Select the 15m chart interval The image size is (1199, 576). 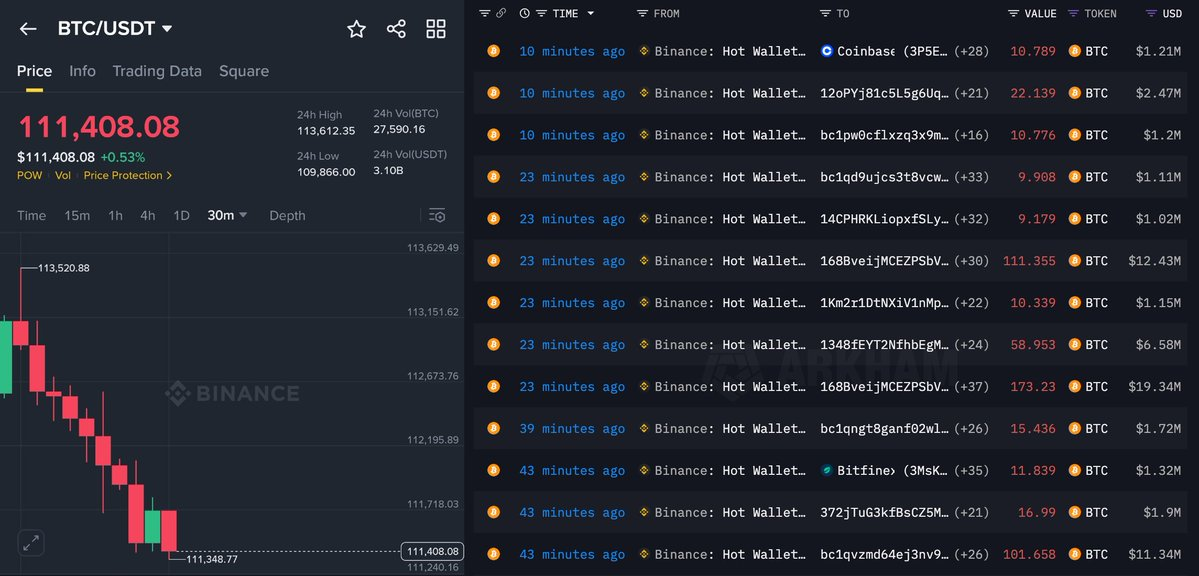pos(77,216)
